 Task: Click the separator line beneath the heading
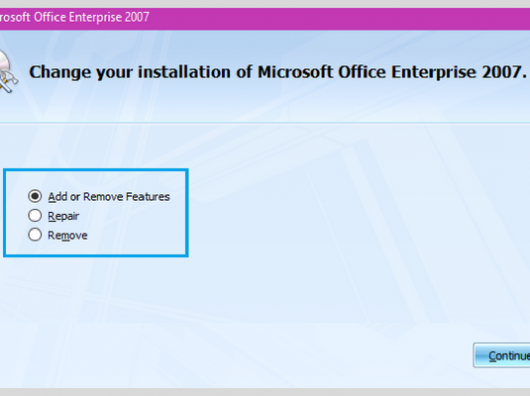265,123
